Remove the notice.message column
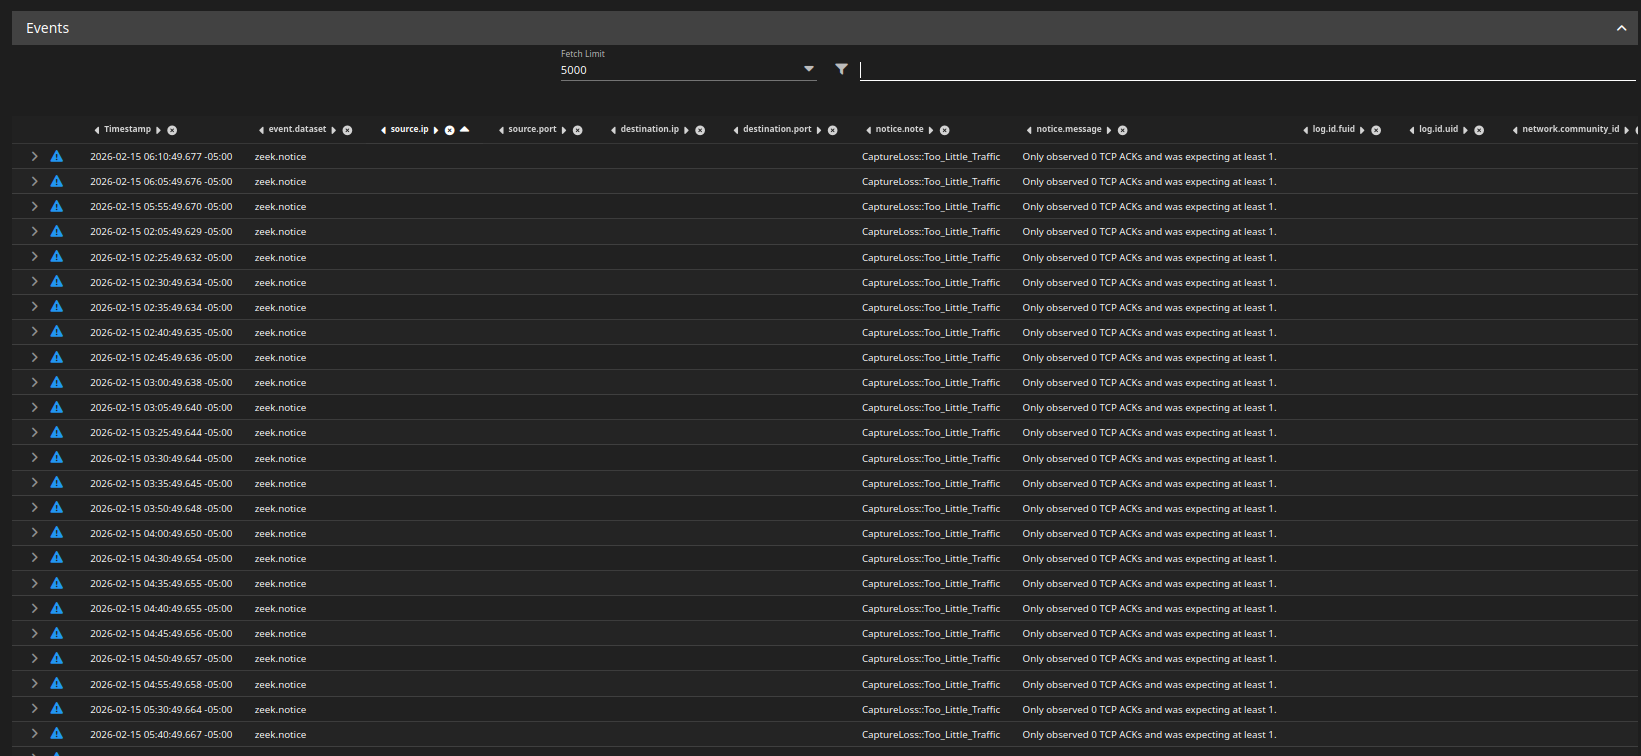The image size is (1641, 756). tap(1122, 130)
